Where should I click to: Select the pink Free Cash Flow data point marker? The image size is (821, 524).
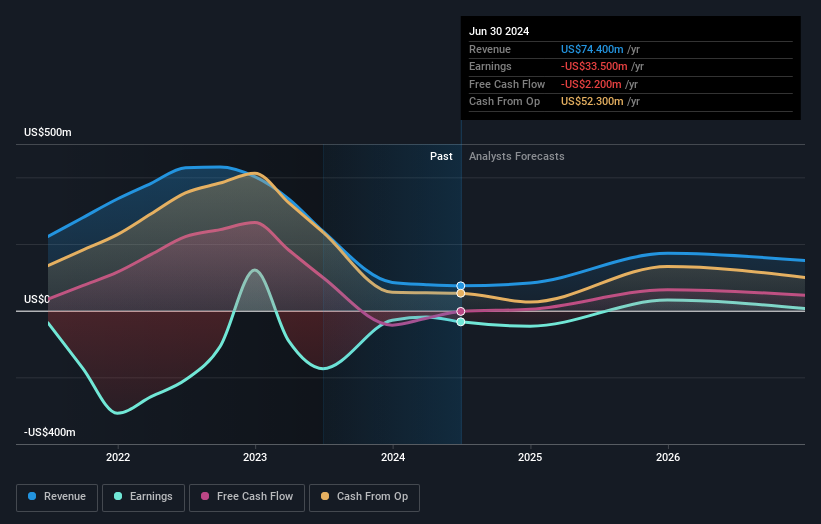[x=461, y=311]
